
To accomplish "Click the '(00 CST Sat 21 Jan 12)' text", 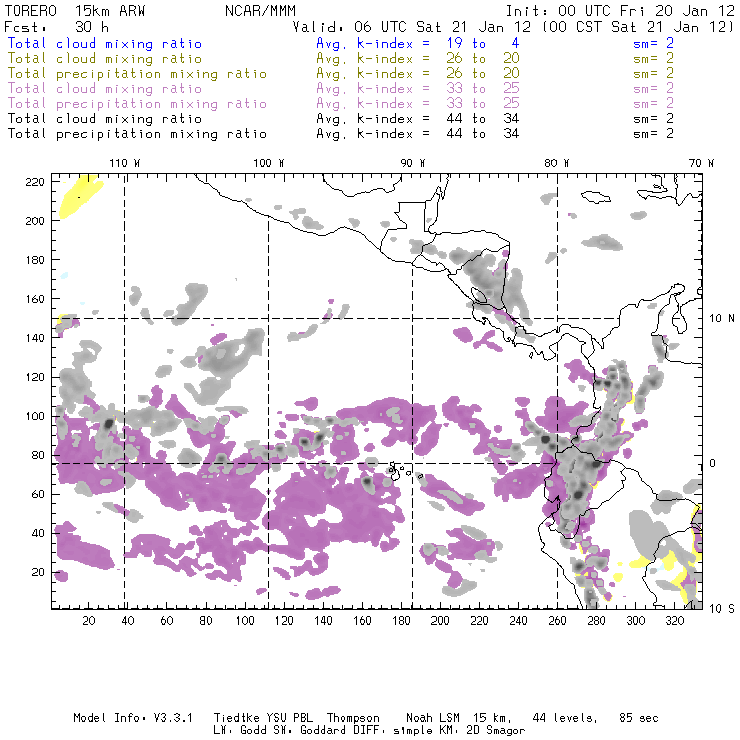I will point(637,27).
